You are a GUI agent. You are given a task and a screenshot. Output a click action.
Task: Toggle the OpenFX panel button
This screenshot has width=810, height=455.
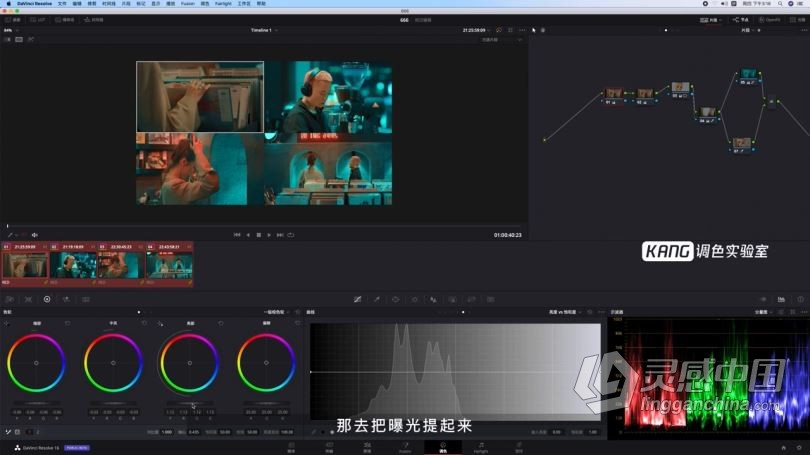tap(770, 20)
